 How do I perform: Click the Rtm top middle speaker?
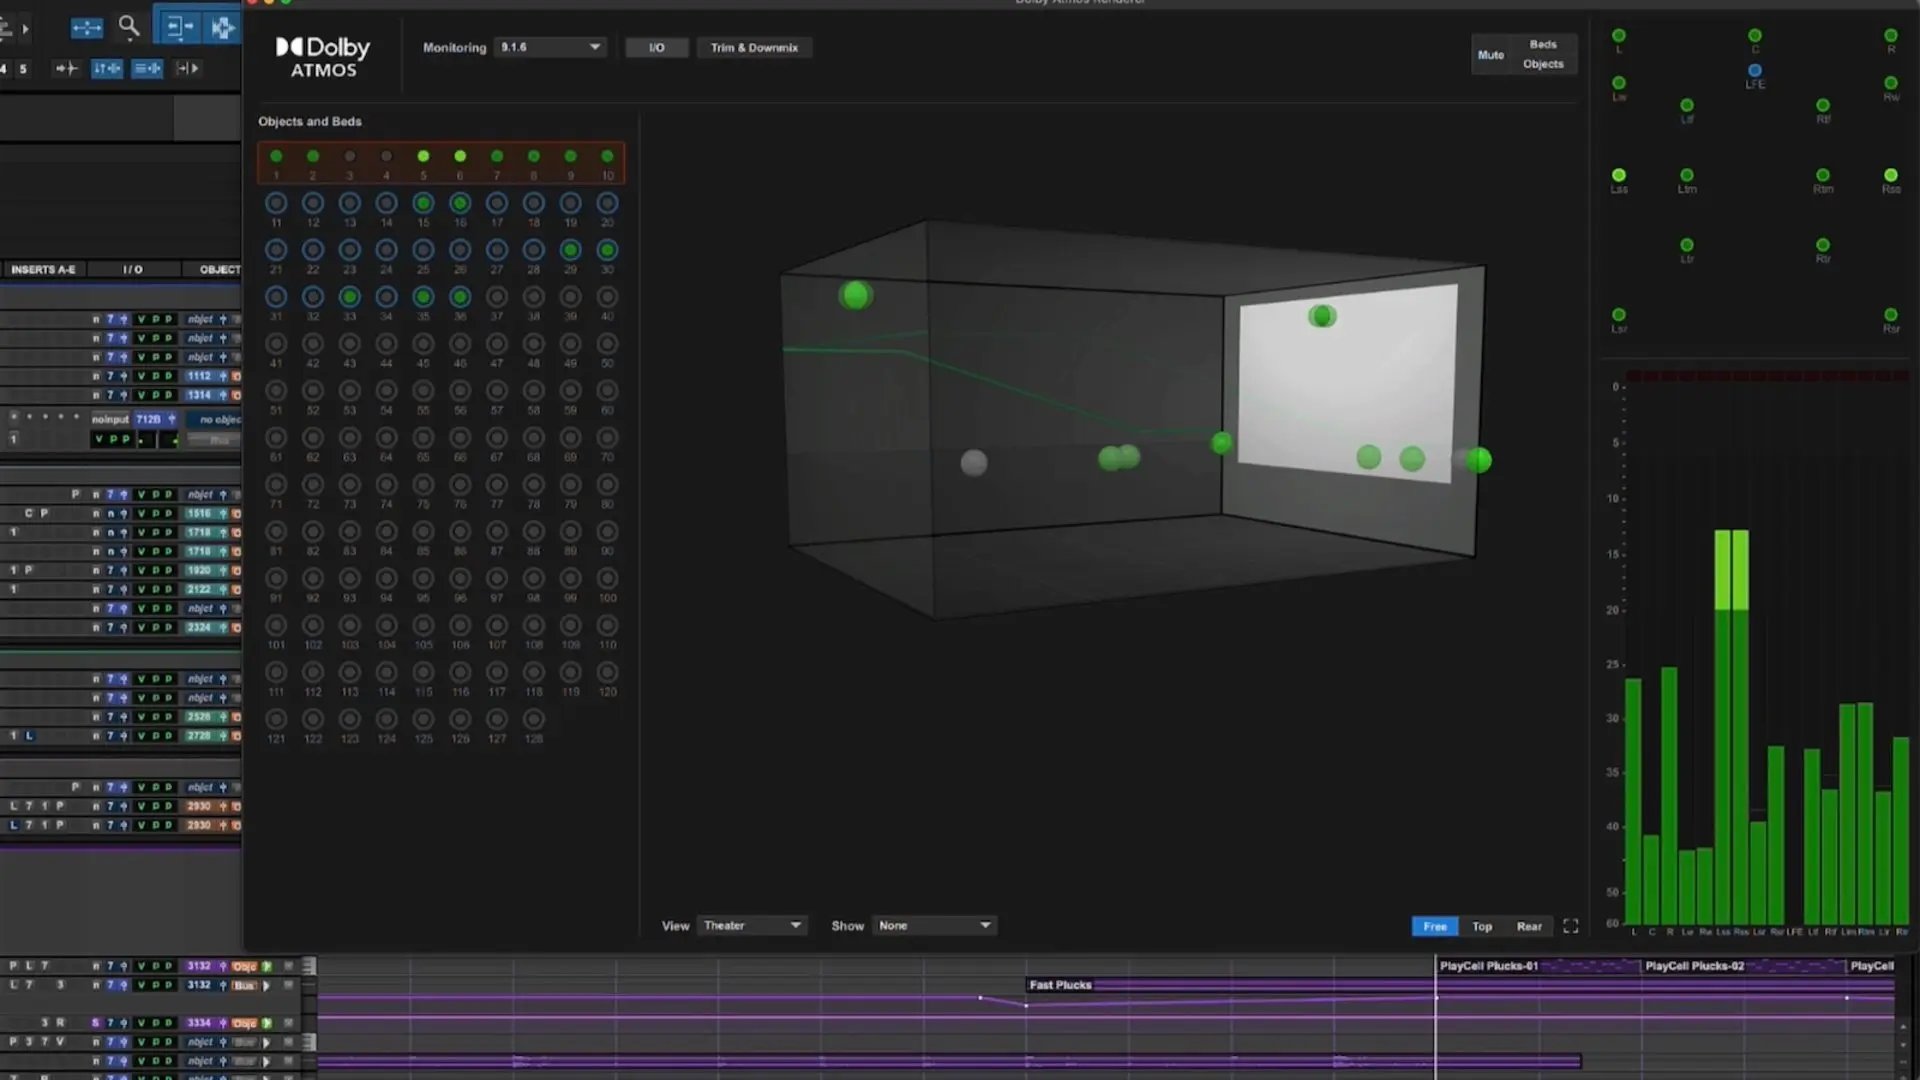tap(1823, 175)
